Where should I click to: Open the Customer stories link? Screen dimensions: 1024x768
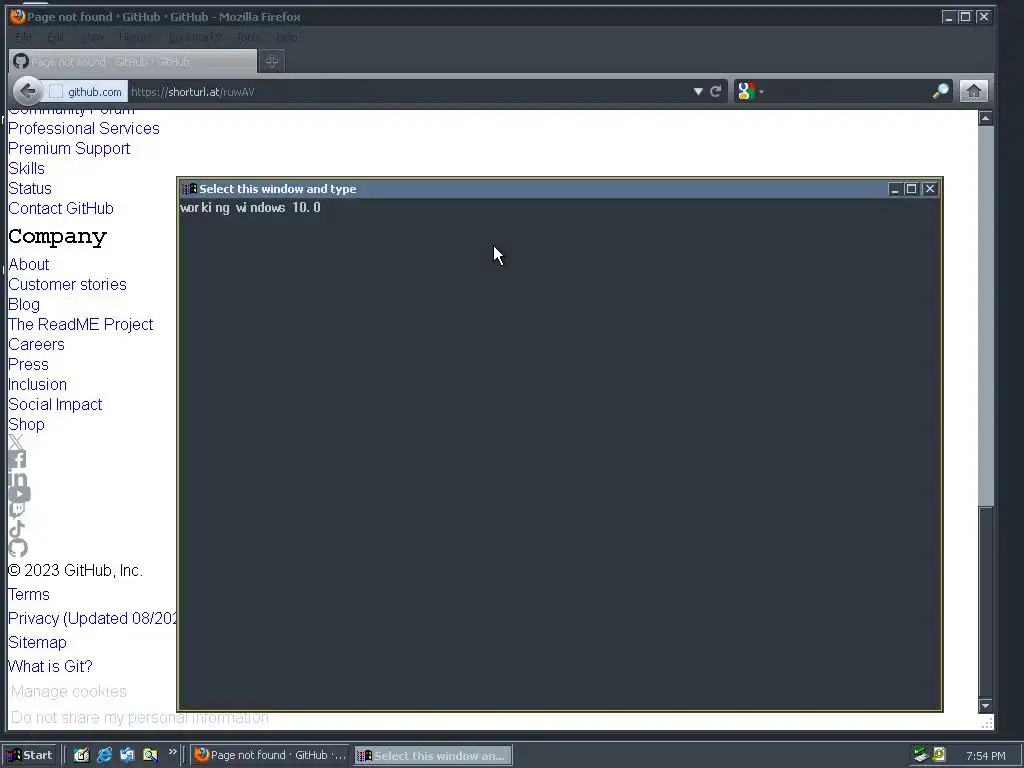tap(67, 285)
